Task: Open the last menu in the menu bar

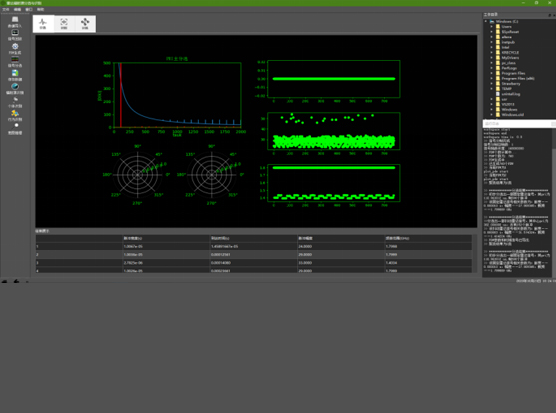Action: click(40, 10)
